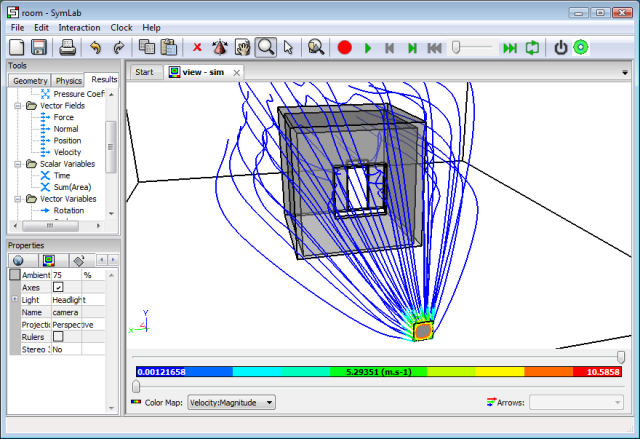Open the Clock menu

pyautogui.click(x=121, y=28)
